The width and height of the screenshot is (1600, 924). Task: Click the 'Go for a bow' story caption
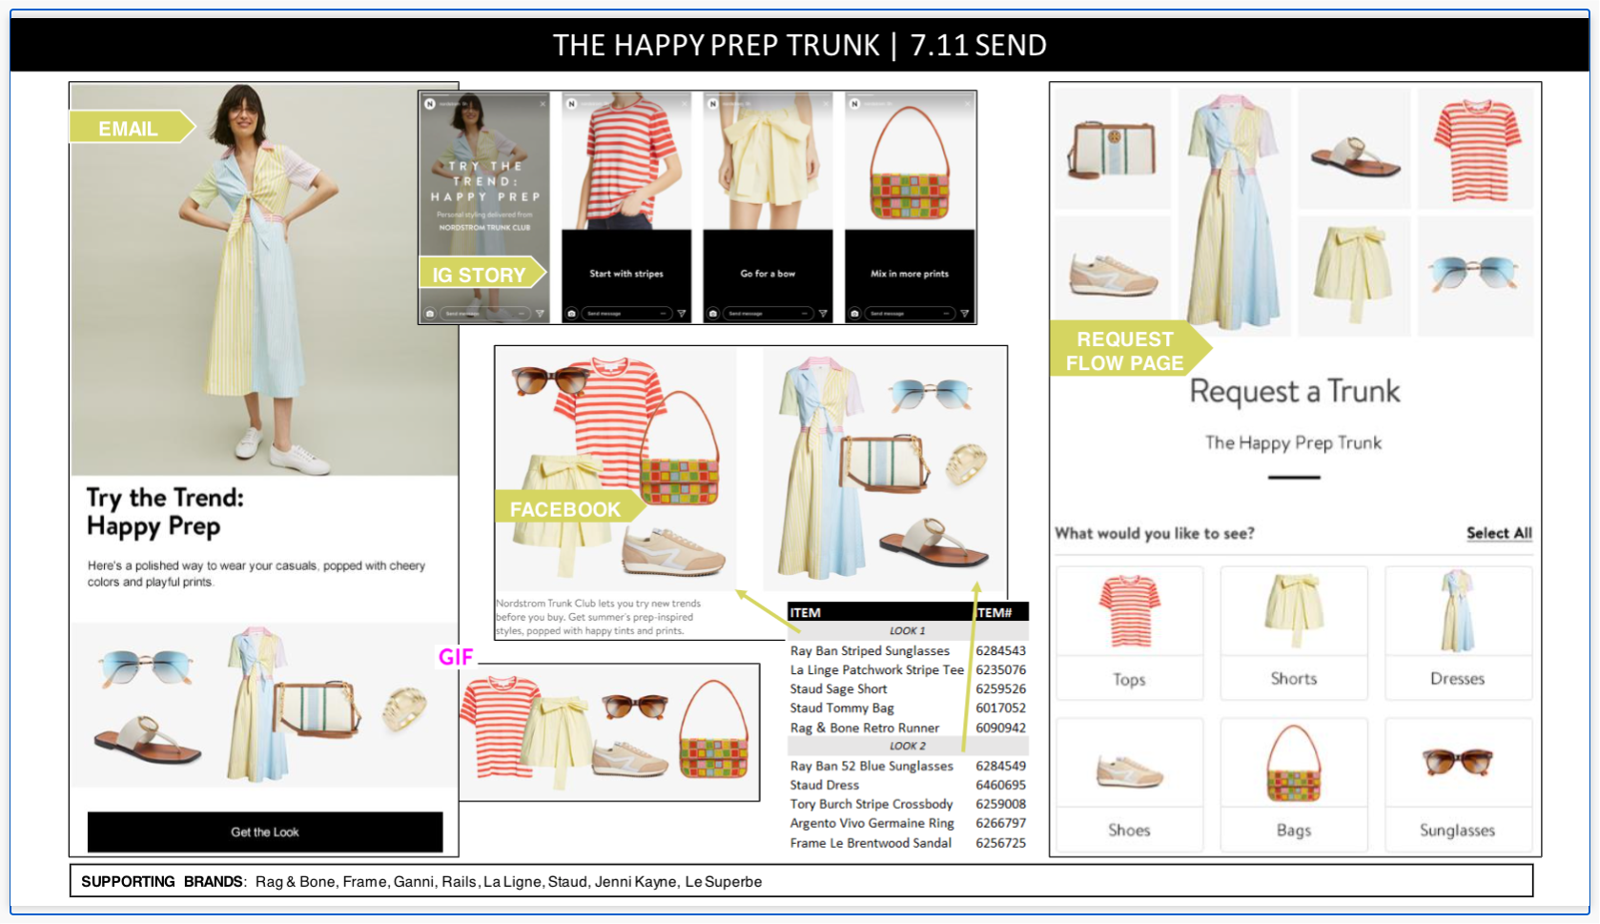[x=768, y=273]
